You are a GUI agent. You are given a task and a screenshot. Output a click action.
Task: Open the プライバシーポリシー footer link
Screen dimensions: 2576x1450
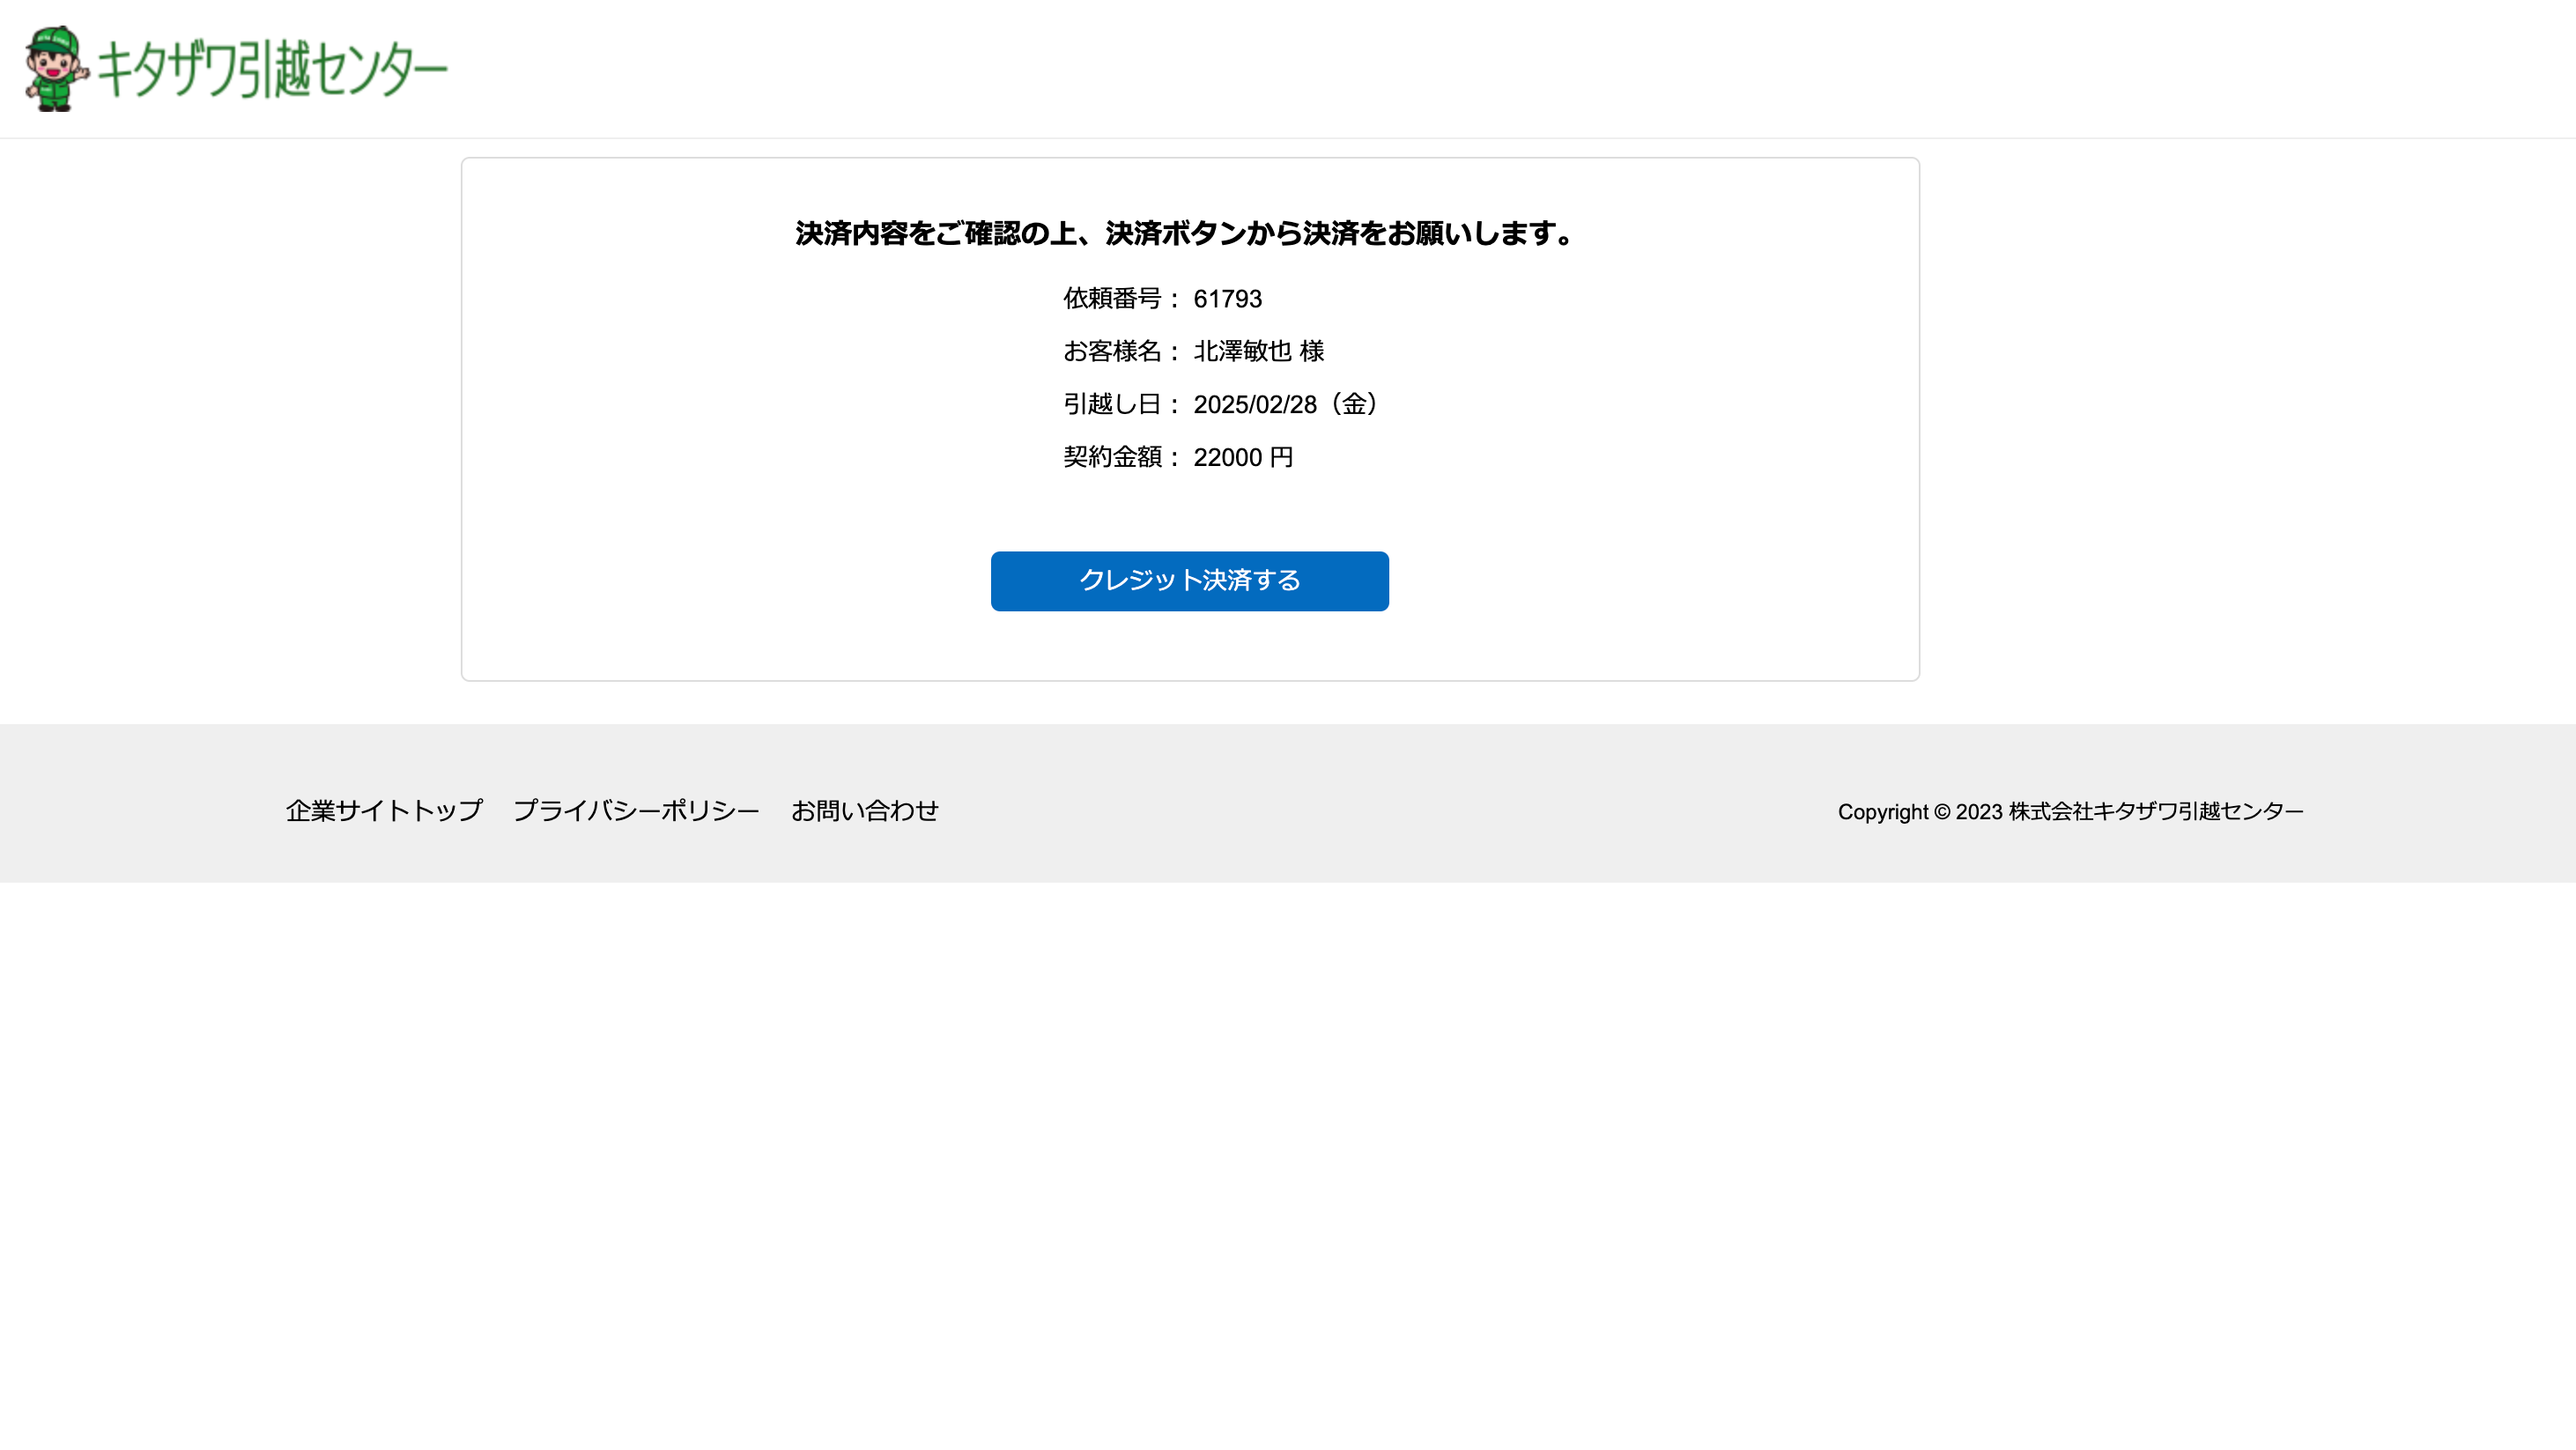pos(636,811)
